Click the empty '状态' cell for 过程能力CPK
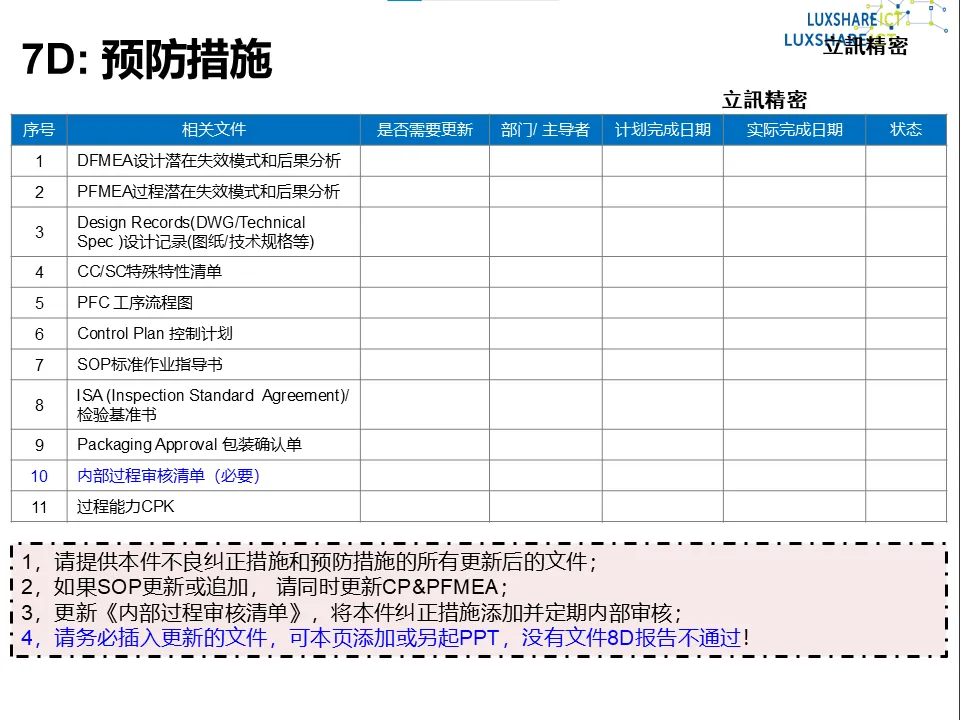Viewport: 960px width, 720px height. pos(906,507)
